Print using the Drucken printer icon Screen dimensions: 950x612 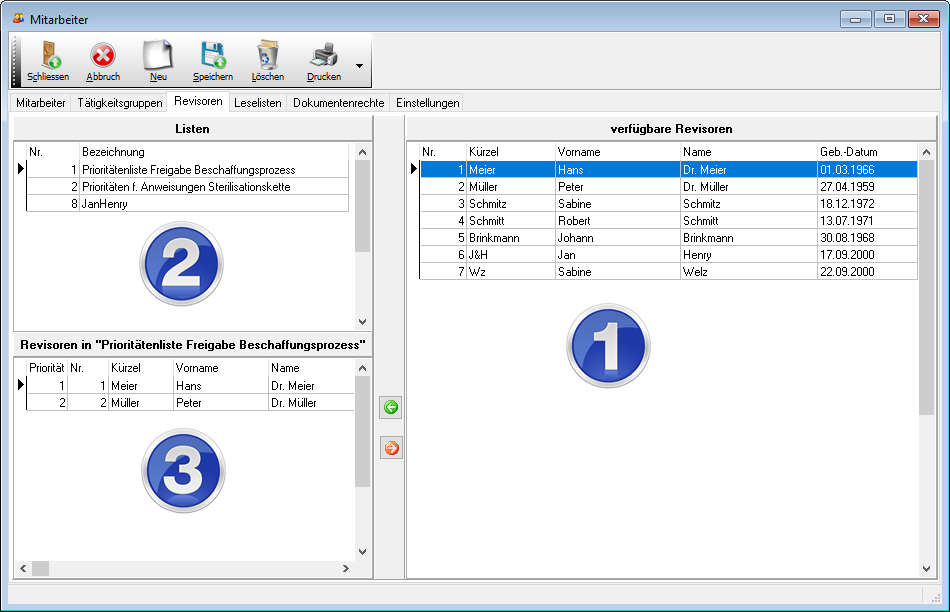pos(323,55)
